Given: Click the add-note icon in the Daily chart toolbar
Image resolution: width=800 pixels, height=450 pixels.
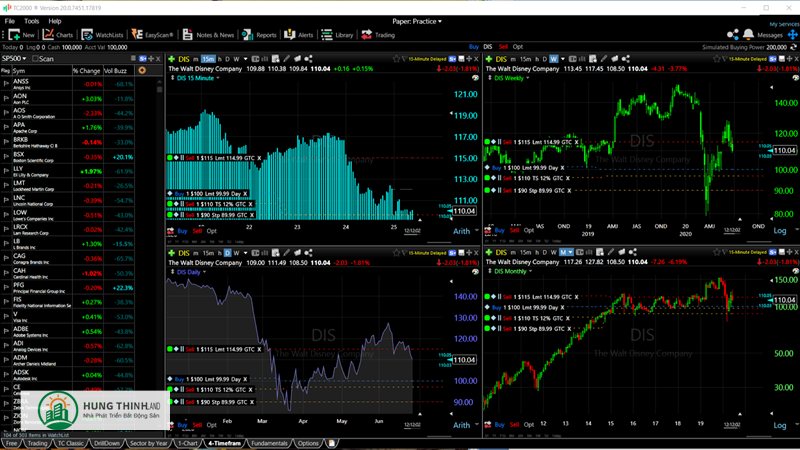Looking at the screenshot, I should tap(276, 253).
